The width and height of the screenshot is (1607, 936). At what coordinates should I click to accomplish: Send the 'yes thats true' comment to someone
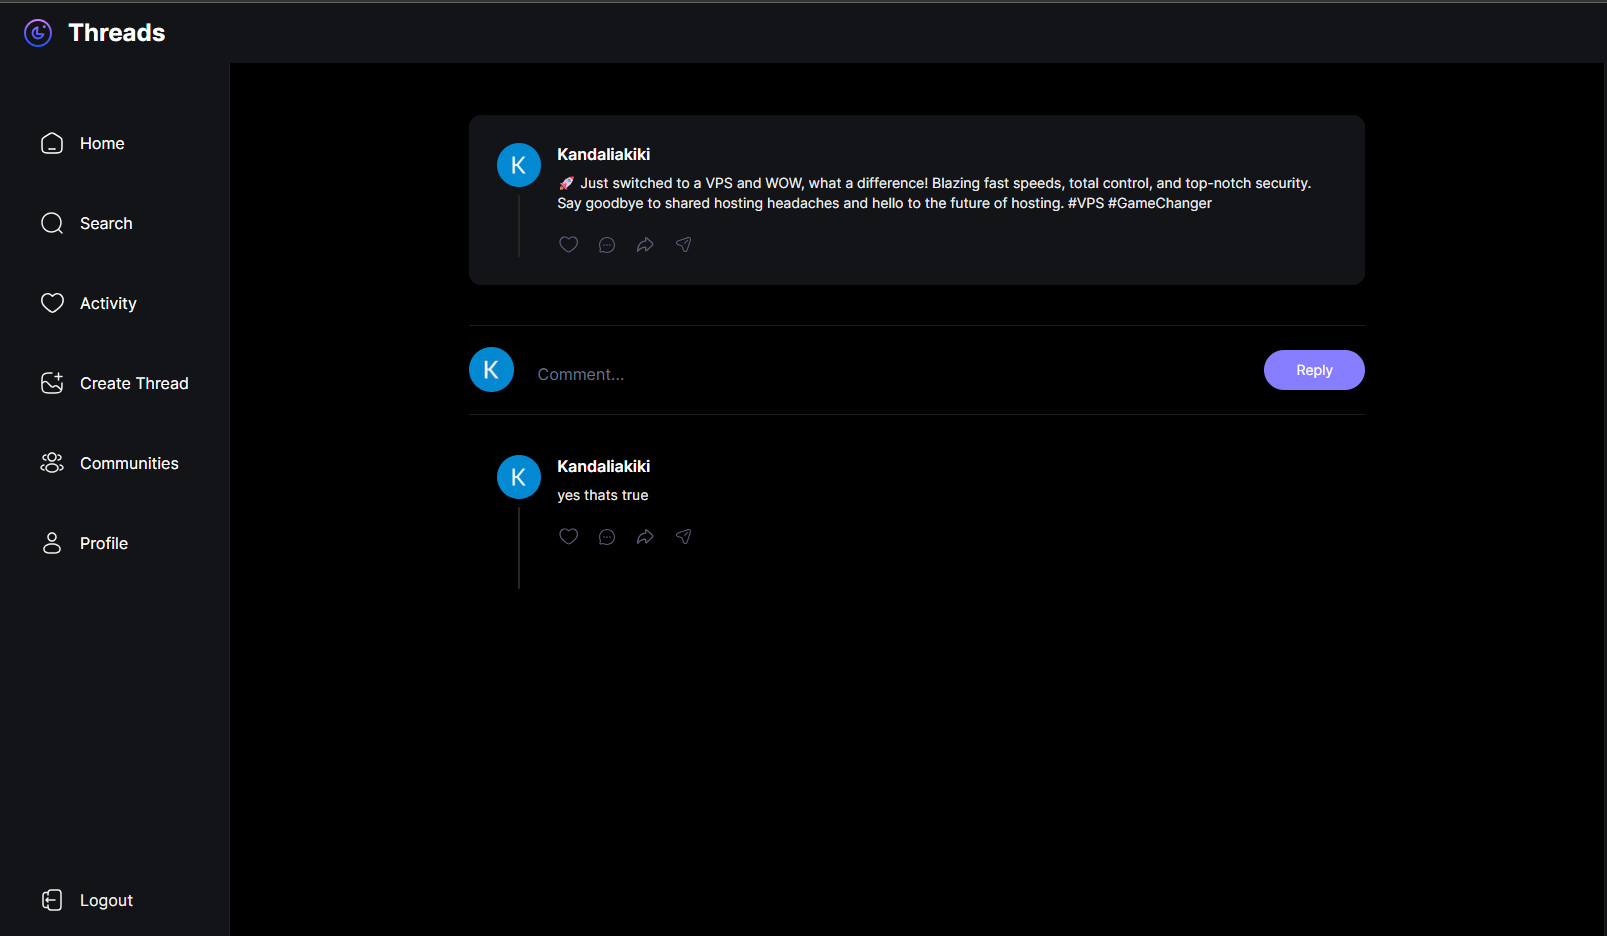683,536
